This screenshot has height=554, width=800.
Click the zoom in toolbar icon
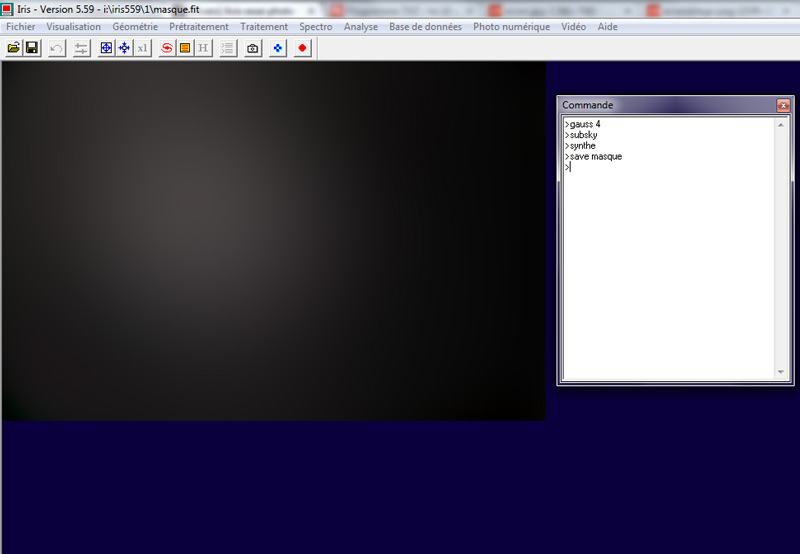click(106, 48)
